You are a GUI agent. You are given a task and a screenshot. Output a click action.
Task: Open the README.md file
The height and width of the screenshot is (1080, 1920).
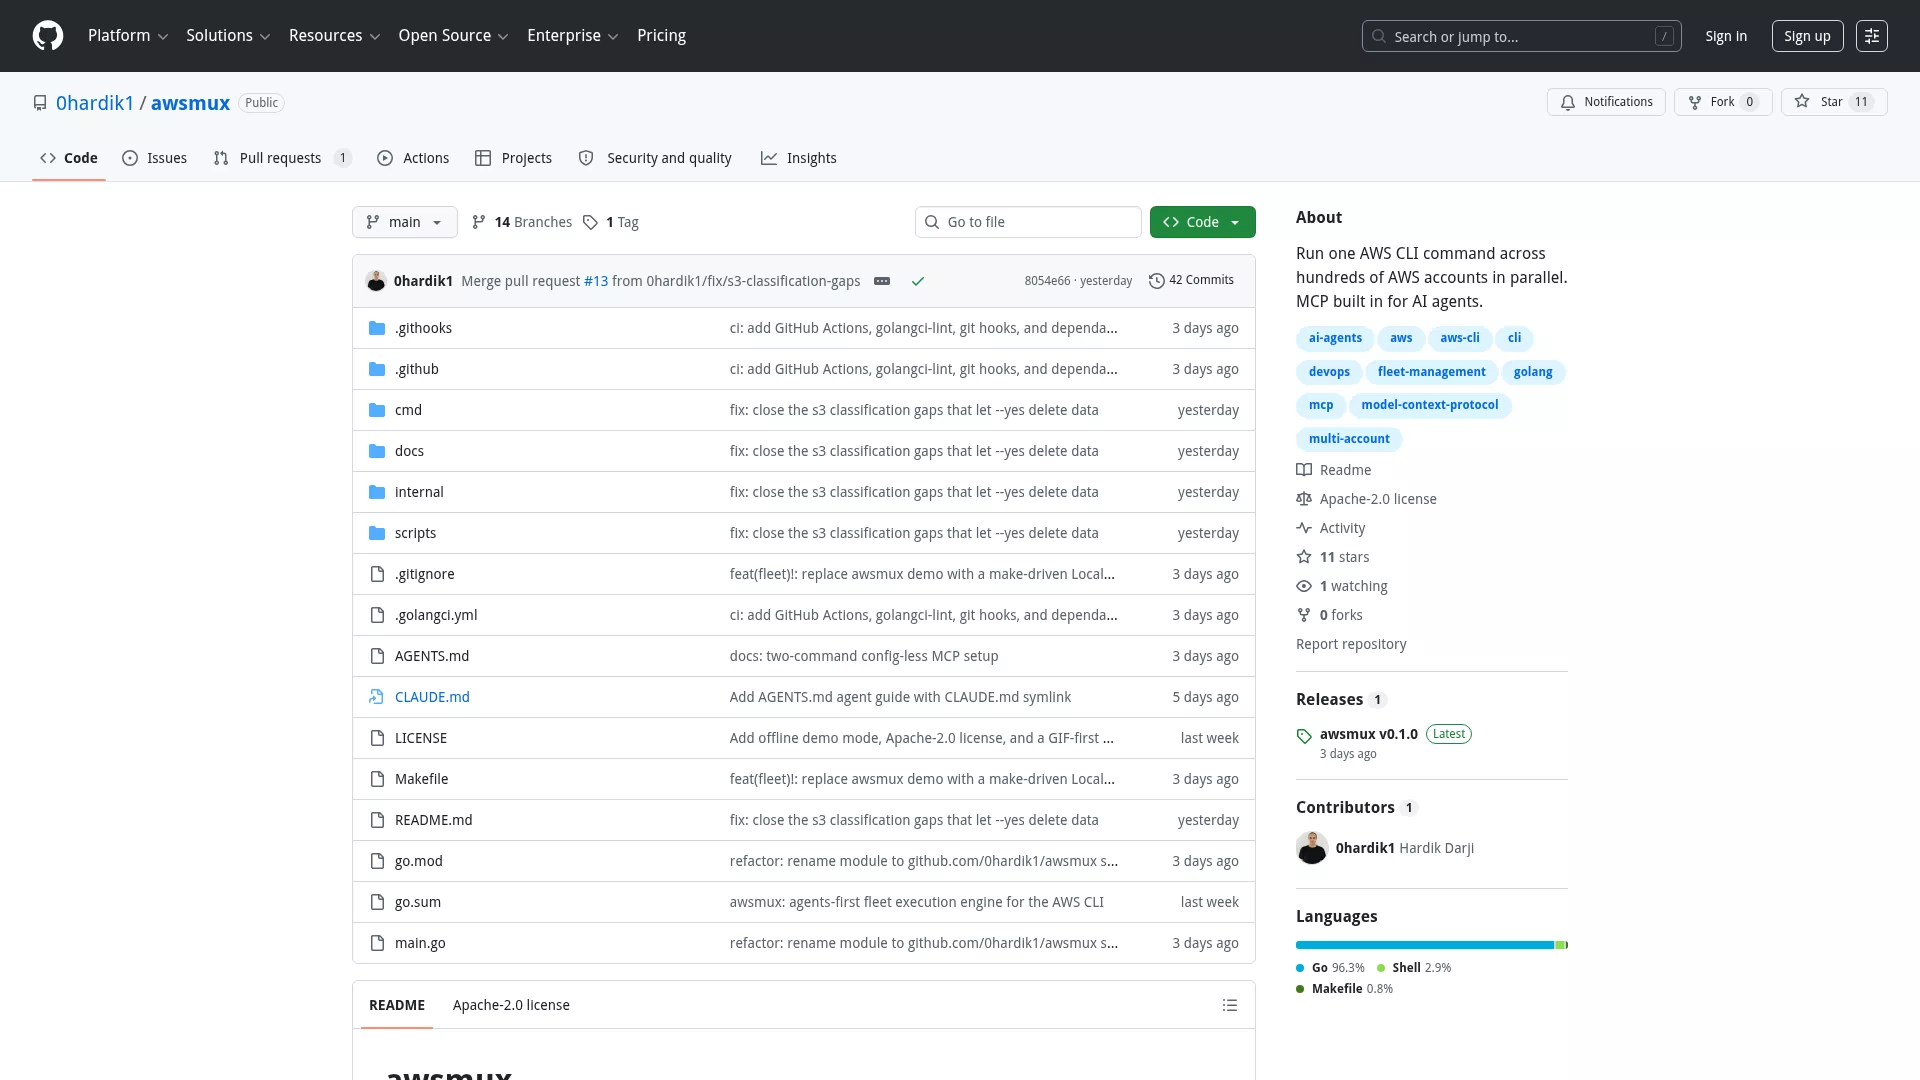coord(434,820)
